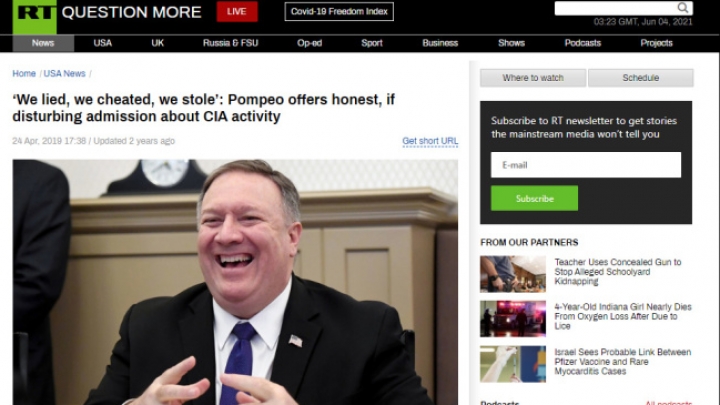This screenshot has height=405, width=720.
Task: Go to the Russia & FSU section
Action: tap(231, 43)
